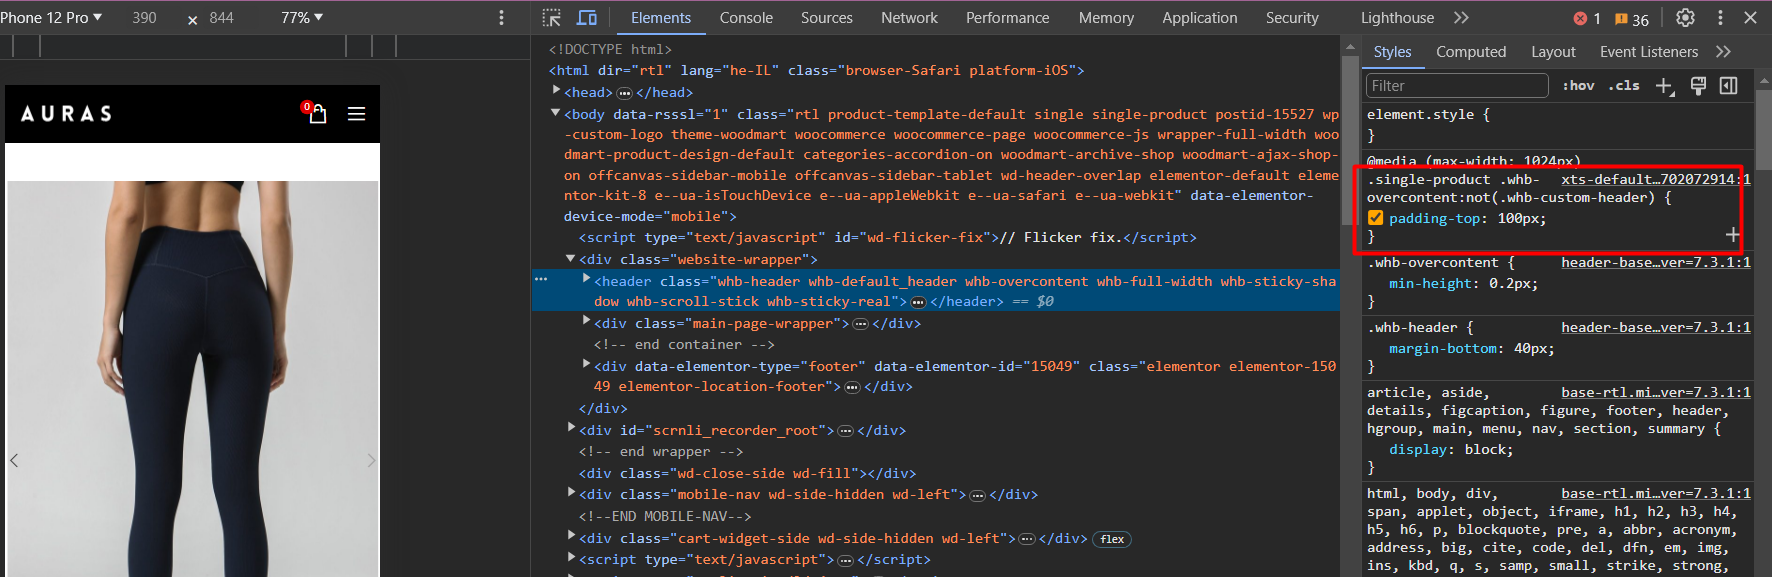Expand the whb-header element triangle

tap(586, 279)
